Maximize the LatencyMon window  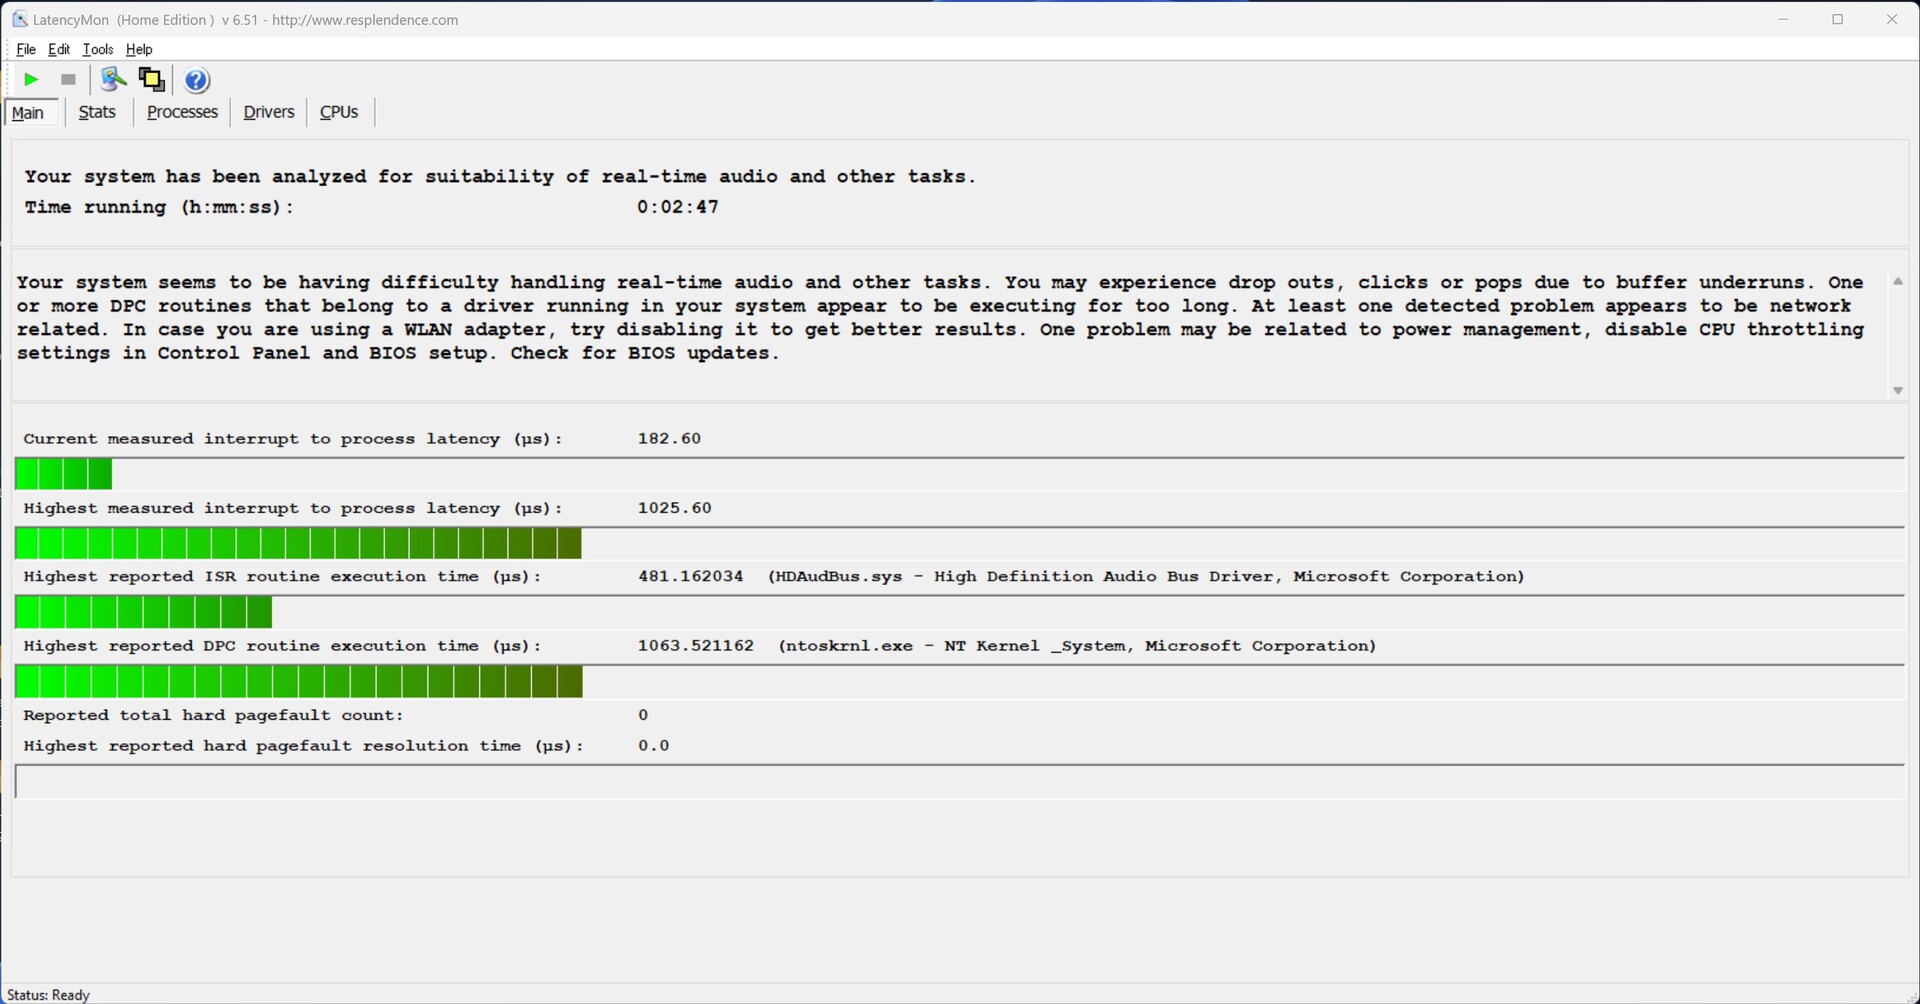(1837, 20)
